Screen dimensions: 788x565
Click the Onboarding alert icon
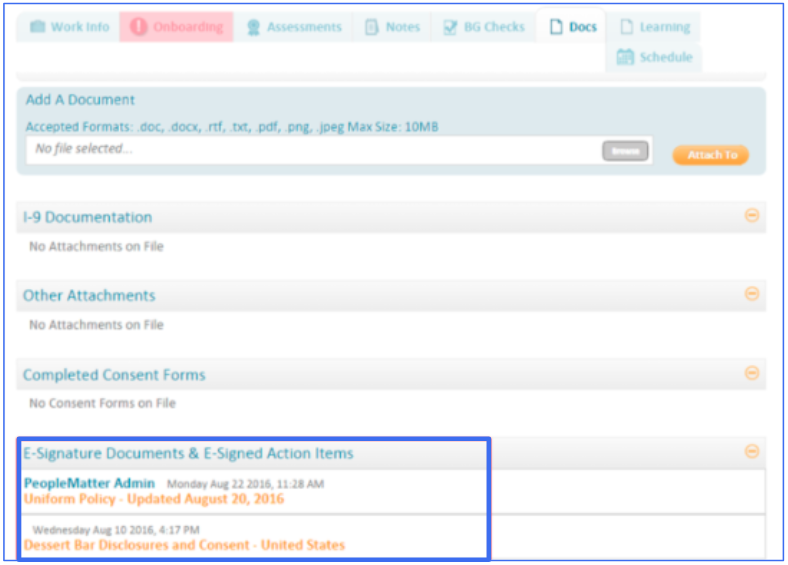point(138,27)
